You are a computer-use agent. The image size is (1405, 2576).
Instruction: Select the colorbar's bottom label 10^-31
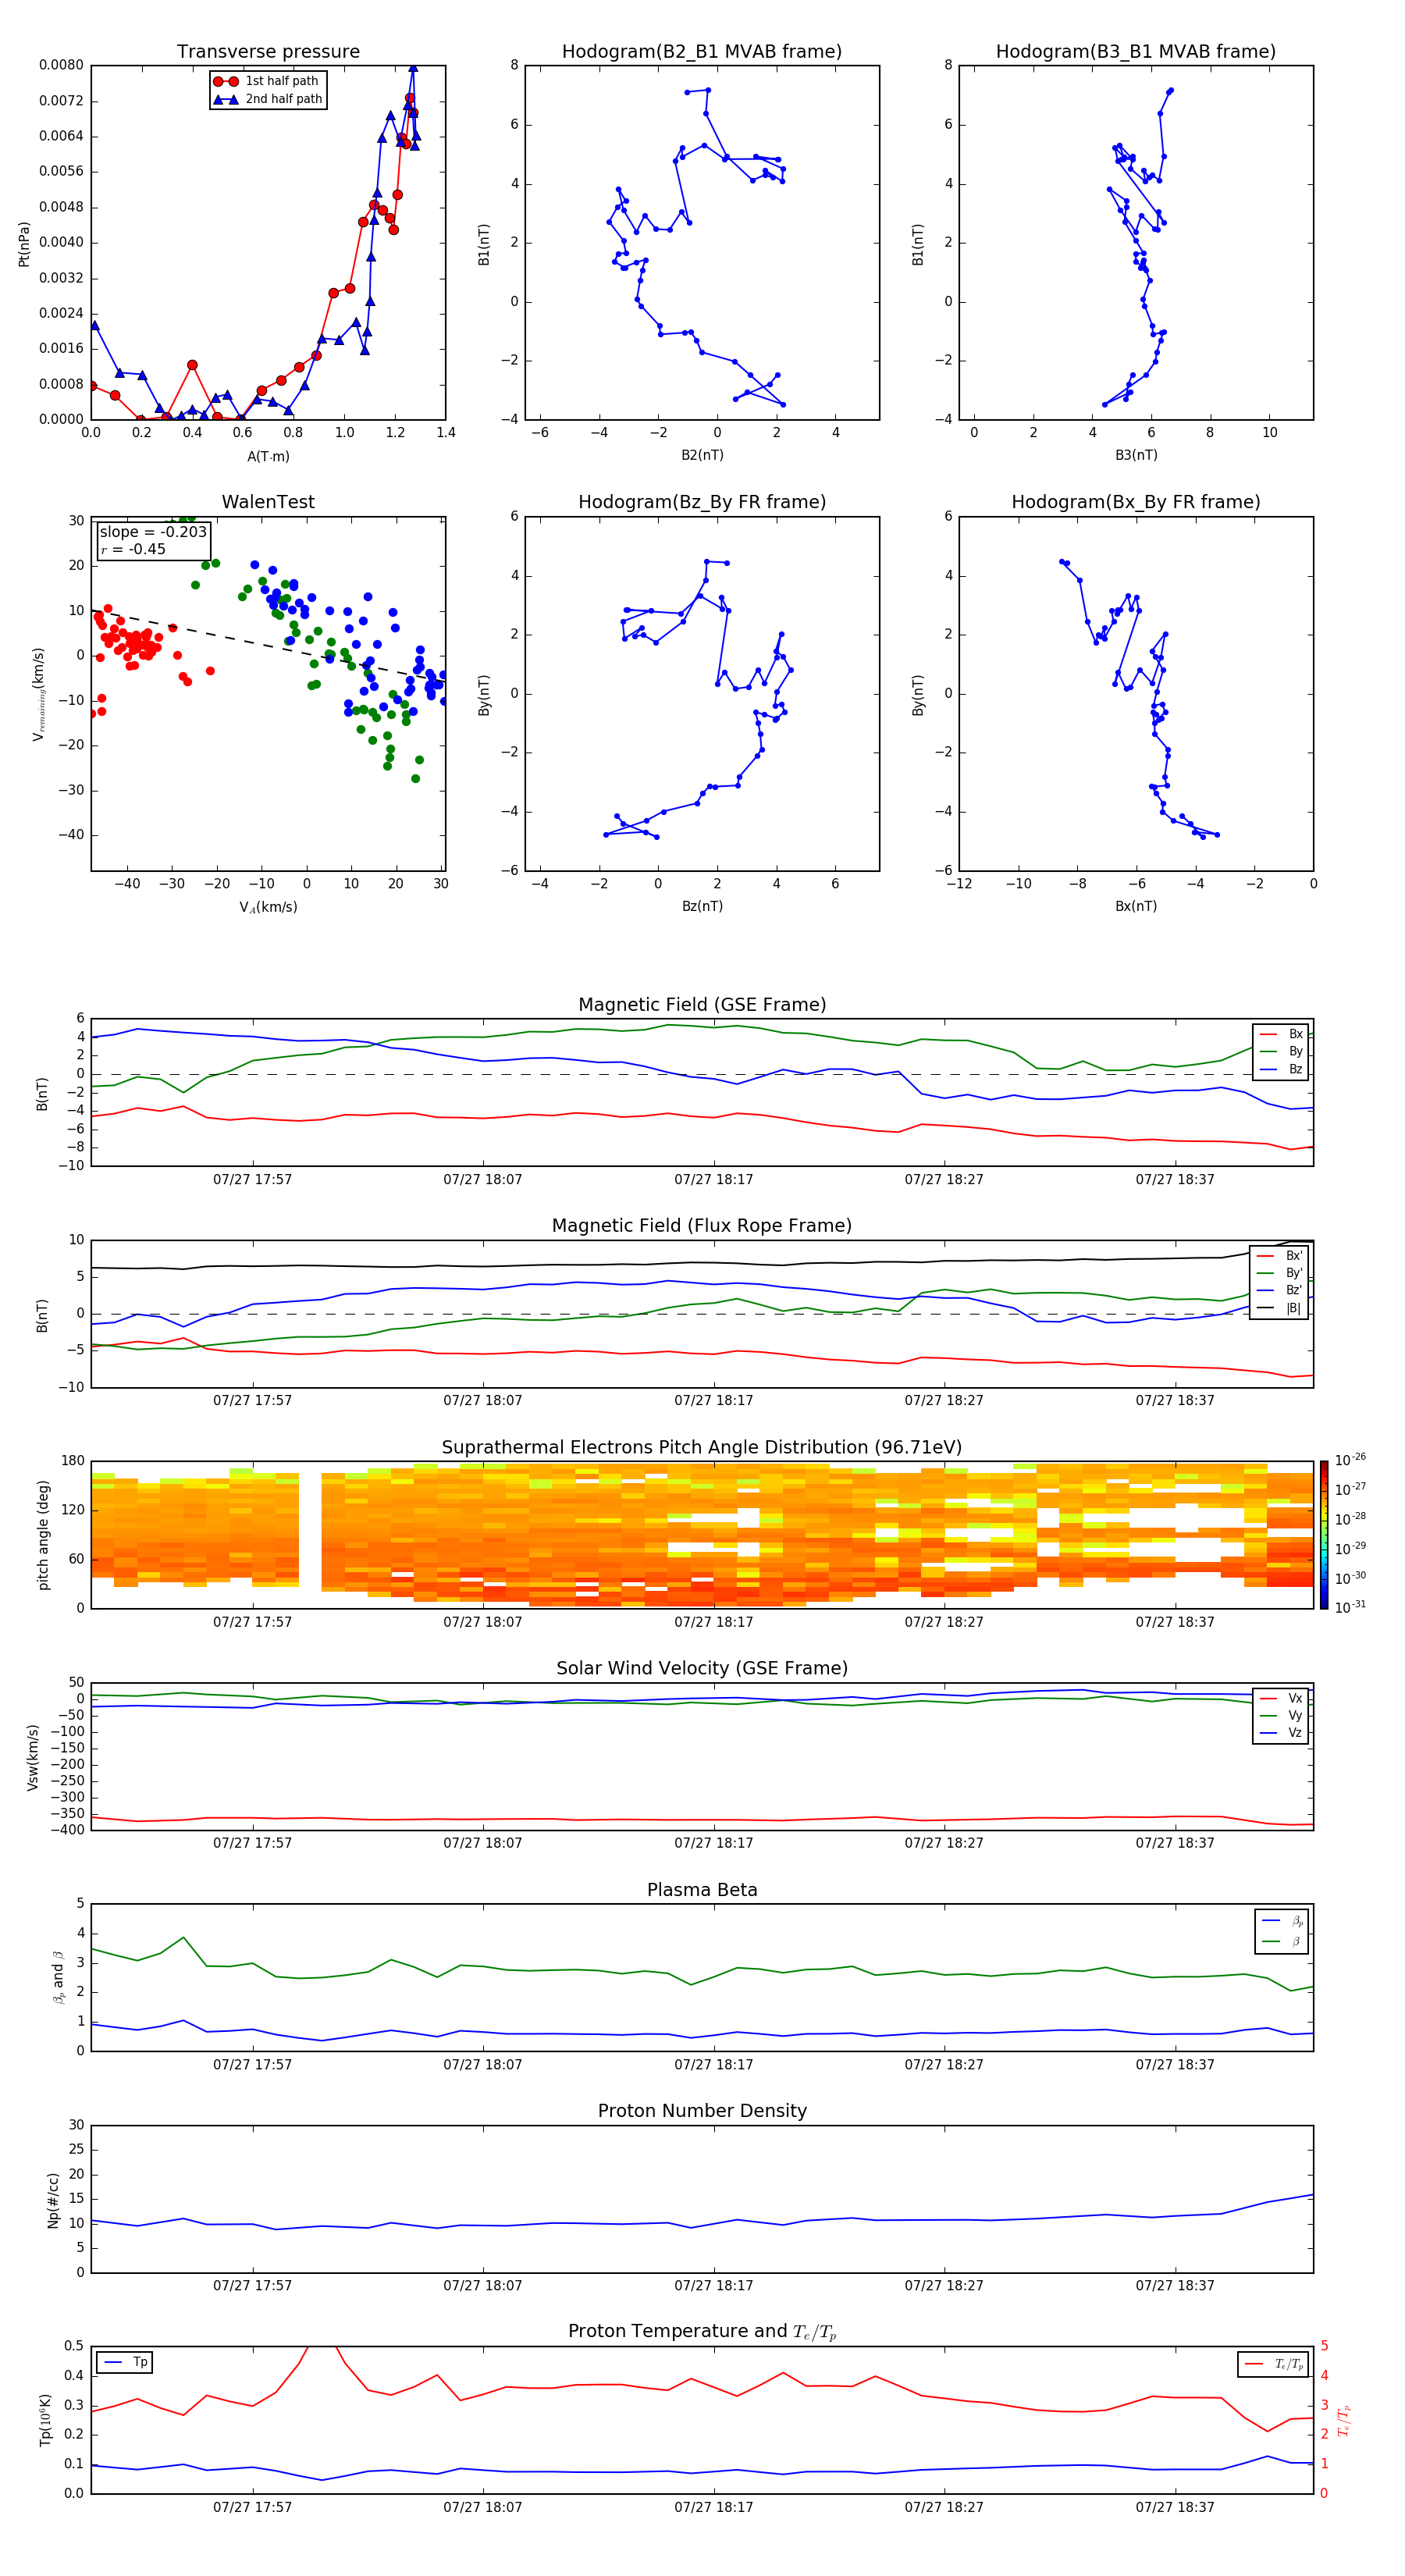coord(1350,1607)
